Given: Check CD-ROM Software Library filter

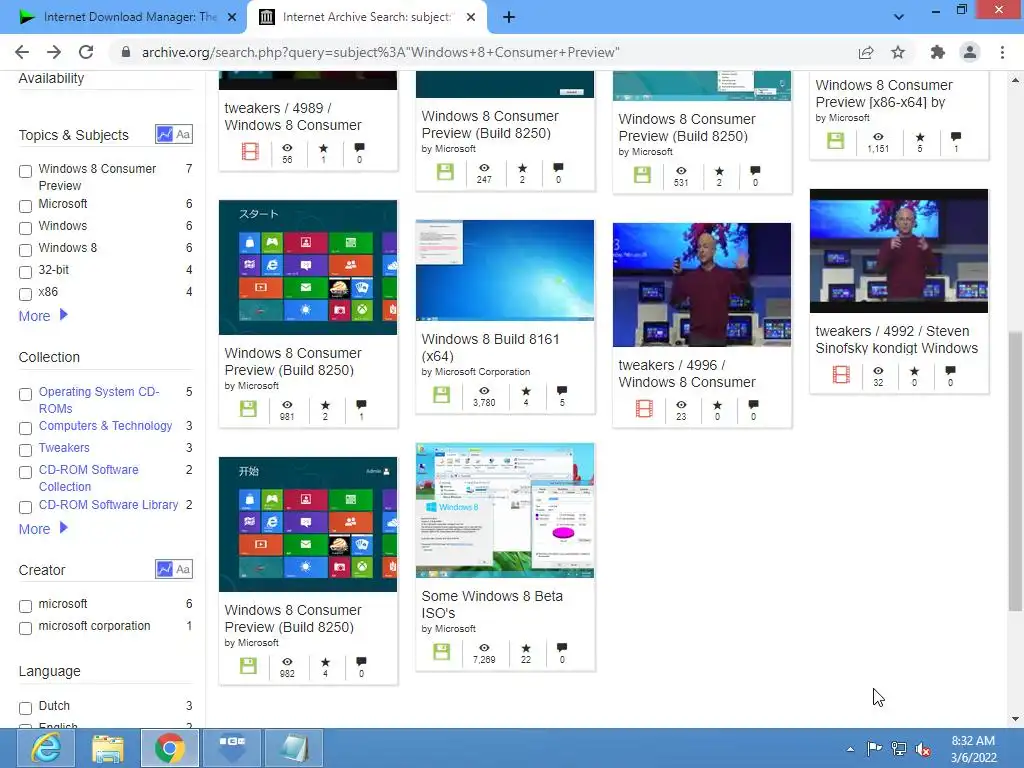Looking at the screenshot, I should [25, 507].
